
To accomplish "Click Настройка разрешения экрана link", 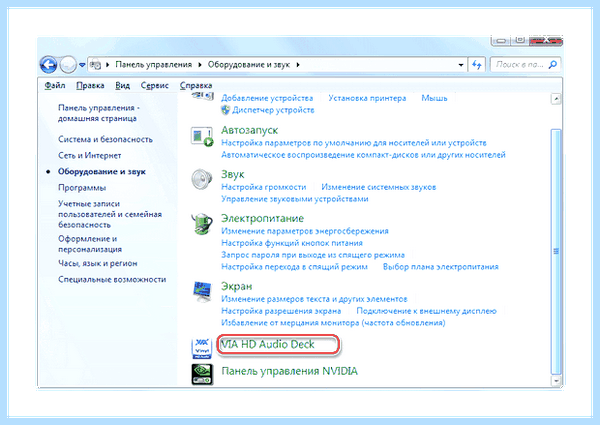I will (x=281, y=311).
